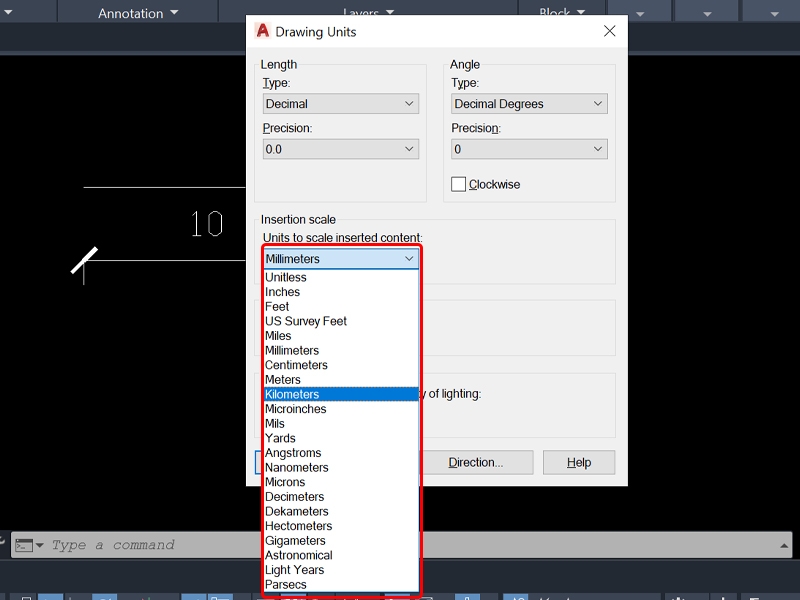800x600 pixels.
Task: Open Length Precision 0.0 dropdown
Action: [x=341, y=149]
